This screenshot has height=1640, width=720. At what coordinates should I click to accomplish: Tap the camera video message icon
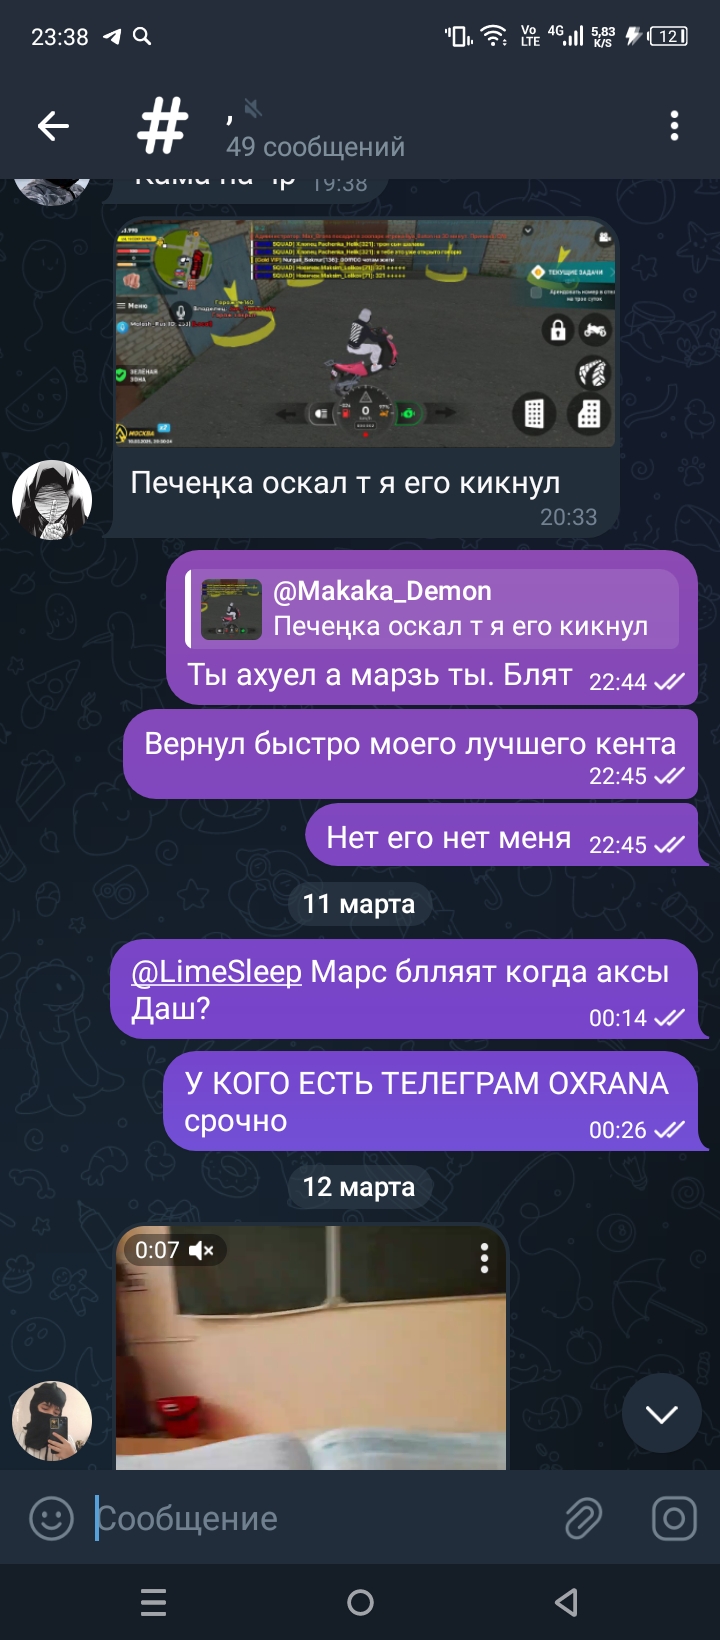pos(674,1518)
